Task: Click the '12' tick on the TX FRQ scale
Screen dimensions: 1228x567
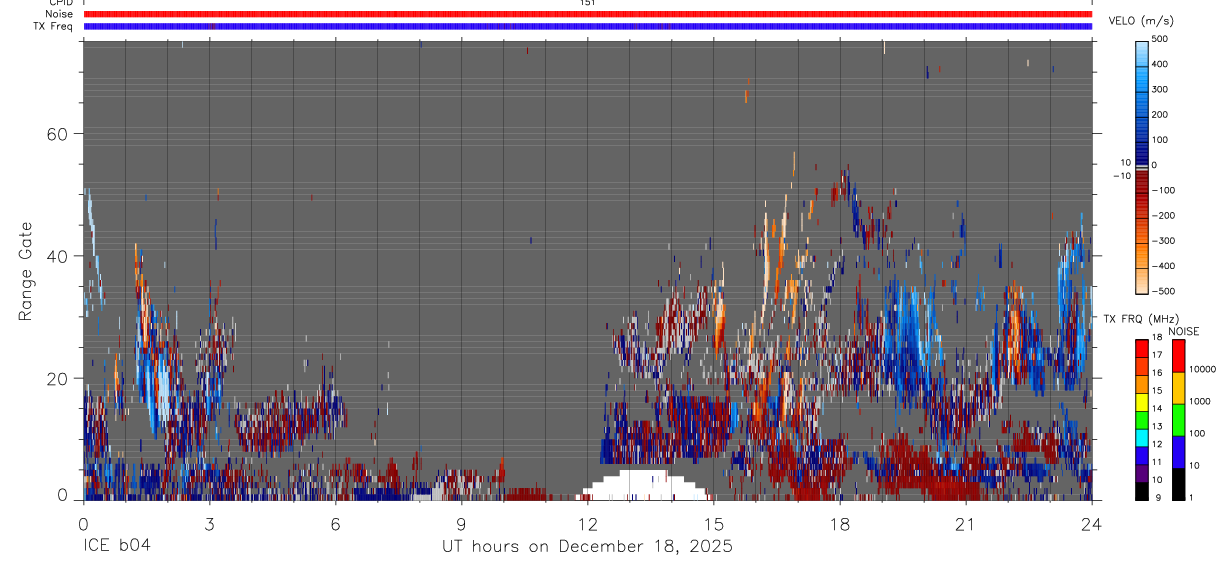Action: pyautogui.click(x=1157, y=445)
